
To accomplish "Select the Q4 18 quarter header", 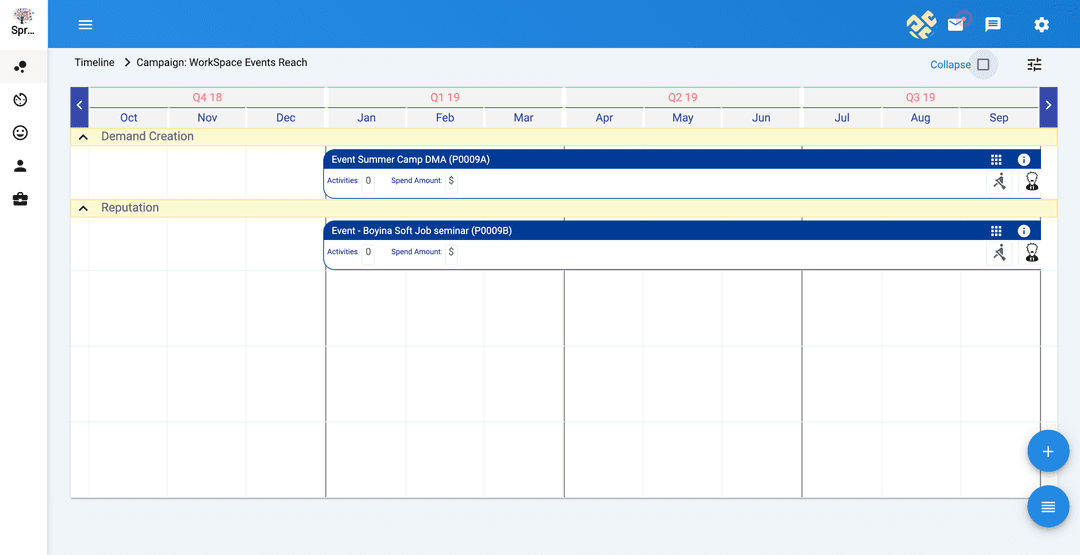I will pyautogui.click(x=207, y=97).
